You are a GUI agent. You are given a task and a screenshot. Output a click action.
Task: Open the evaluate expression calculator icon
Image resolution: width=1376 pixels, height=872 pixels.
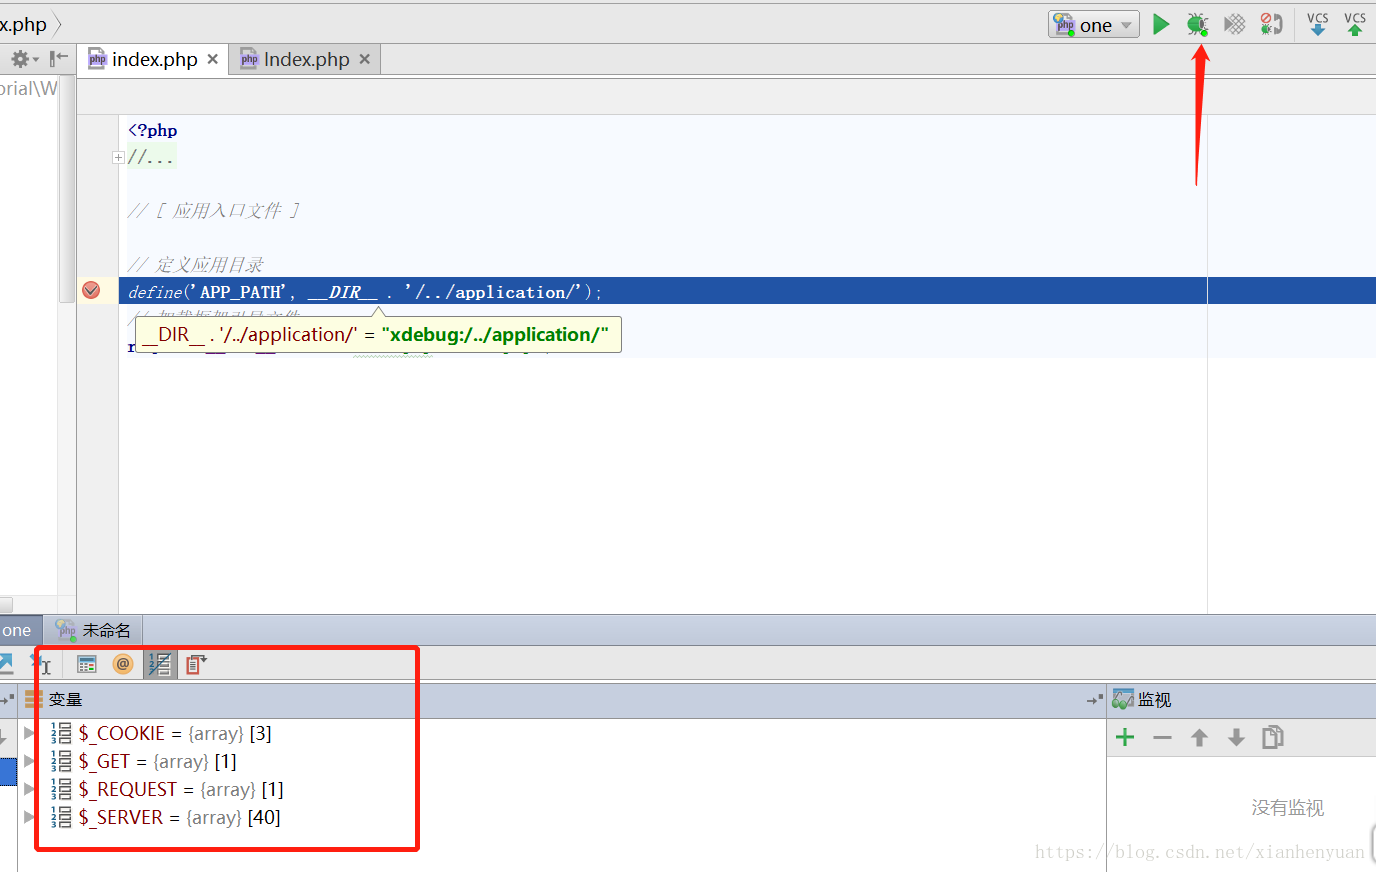pyautogui.click(x=87, y=664)
